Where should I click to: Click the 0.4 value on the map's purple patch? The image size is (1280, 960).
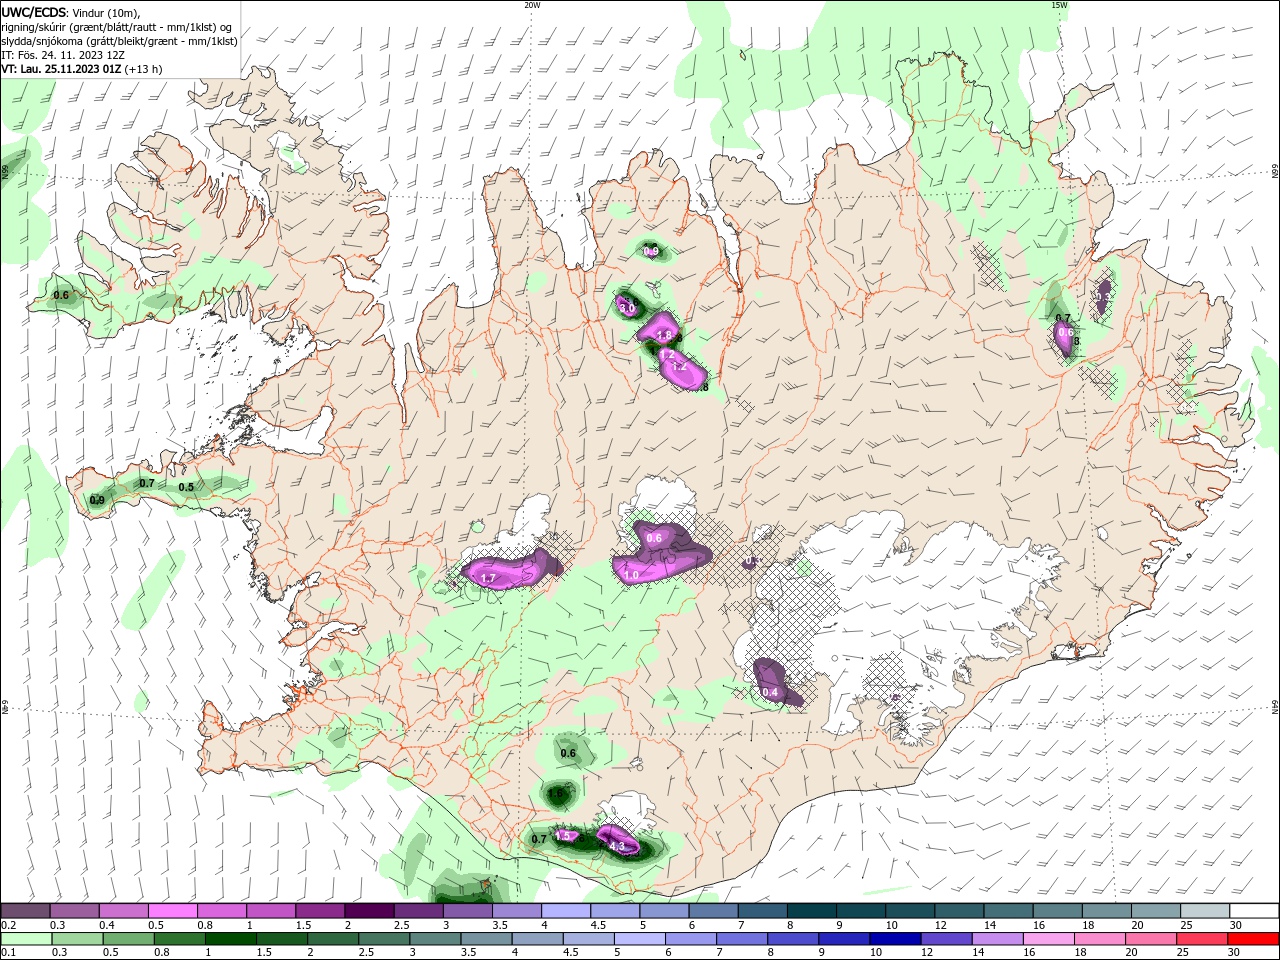tap(770, 692)
